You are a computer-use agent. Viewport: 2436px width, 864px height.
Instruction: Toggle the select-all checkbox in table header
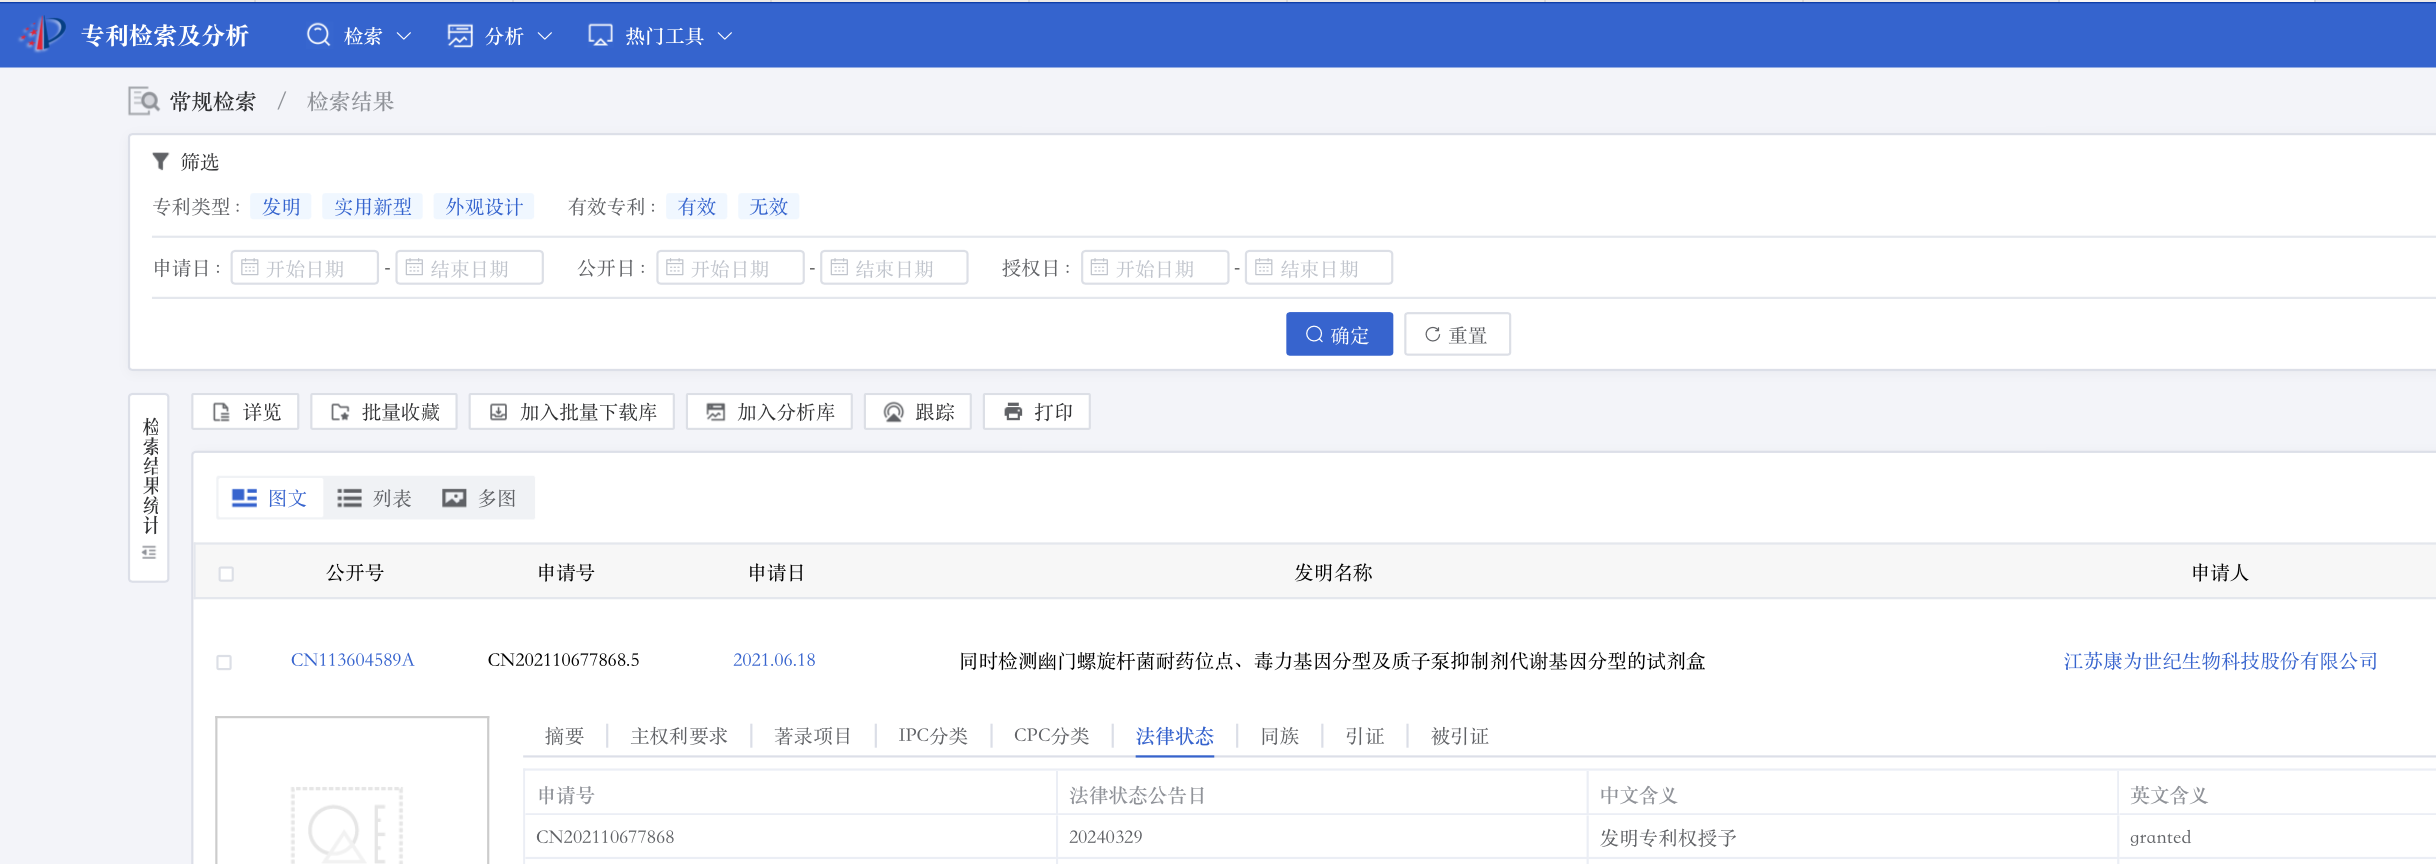(x=226, y=574)
